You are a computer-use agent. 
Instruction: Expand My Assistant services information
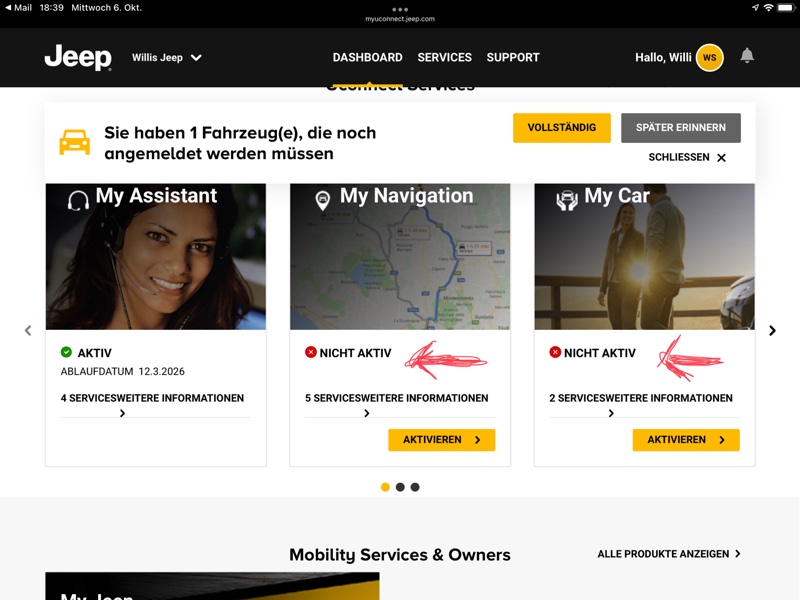(152, 404)
